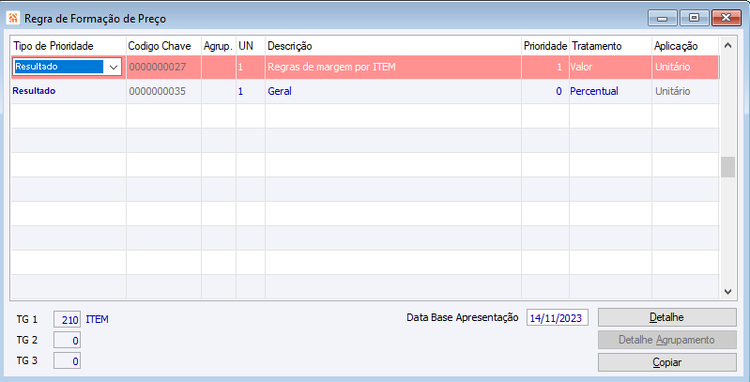
Task: Click the Detalhe Agrupamento button
Action: pyautogui.click(x=667, y=340)
